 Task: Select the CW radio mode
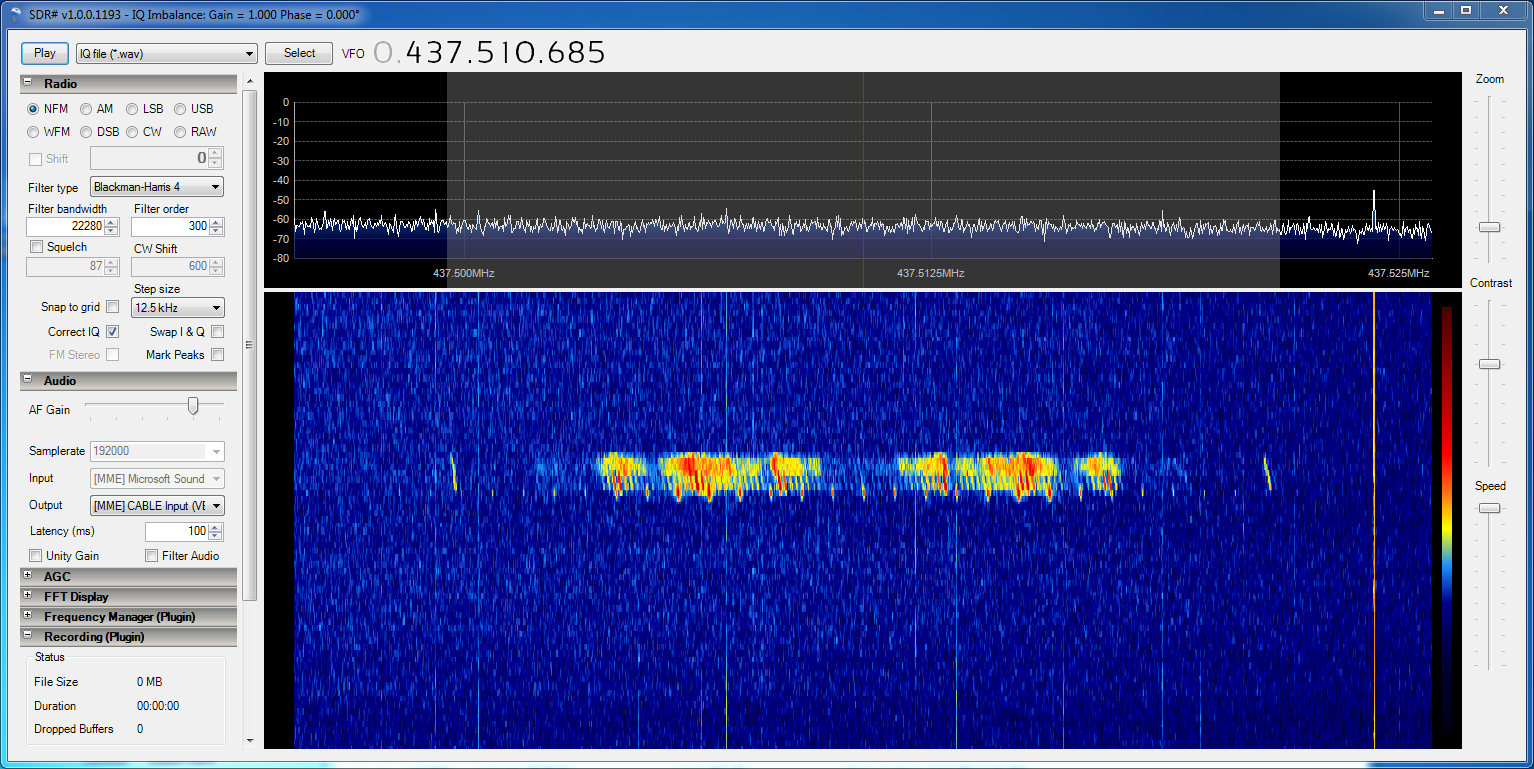point(132,132)
